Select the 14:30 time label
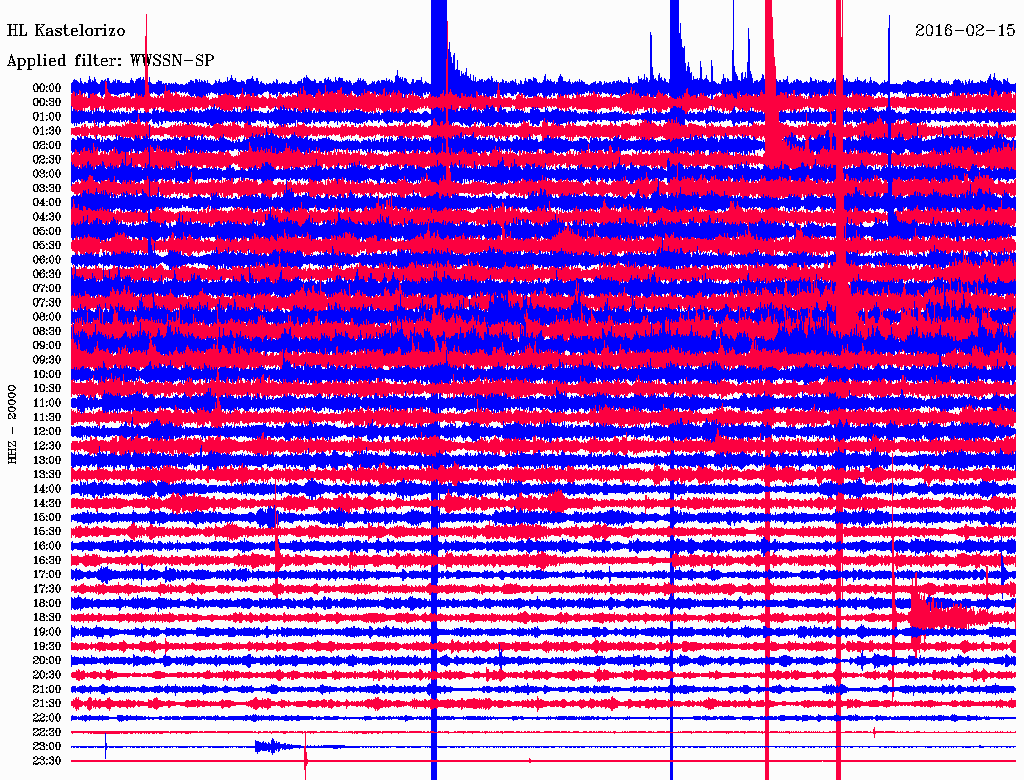This screenshot has width=1024, height=780. pyautogui.click(x=47, y=504)
